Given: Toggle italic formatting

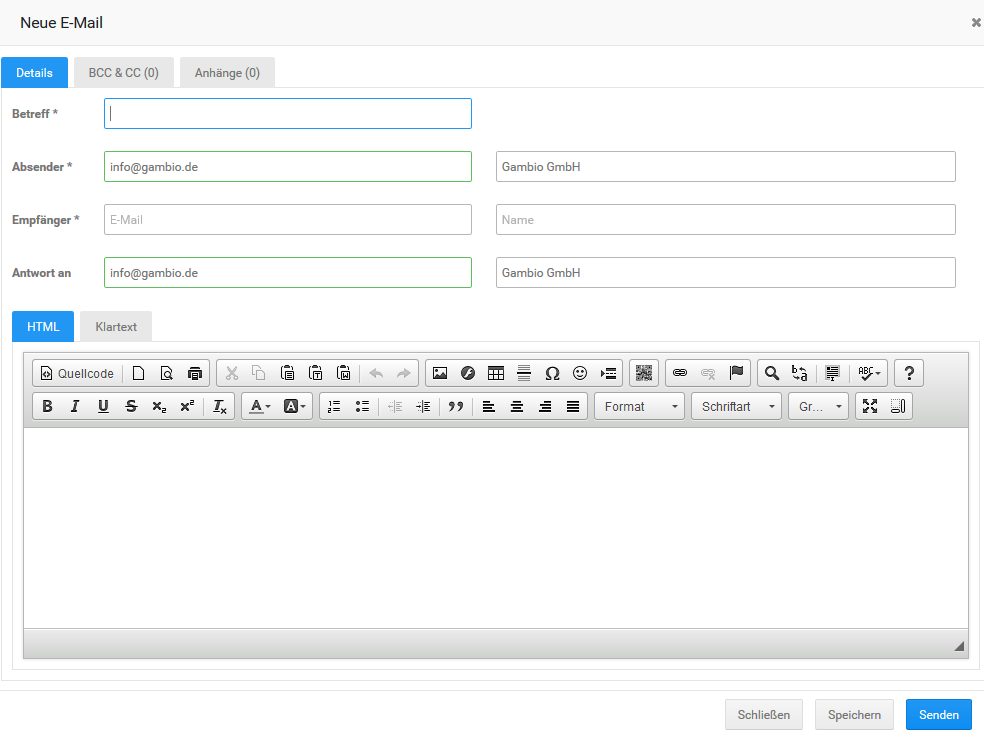Looking at the screenshot, I should [75, 406].
